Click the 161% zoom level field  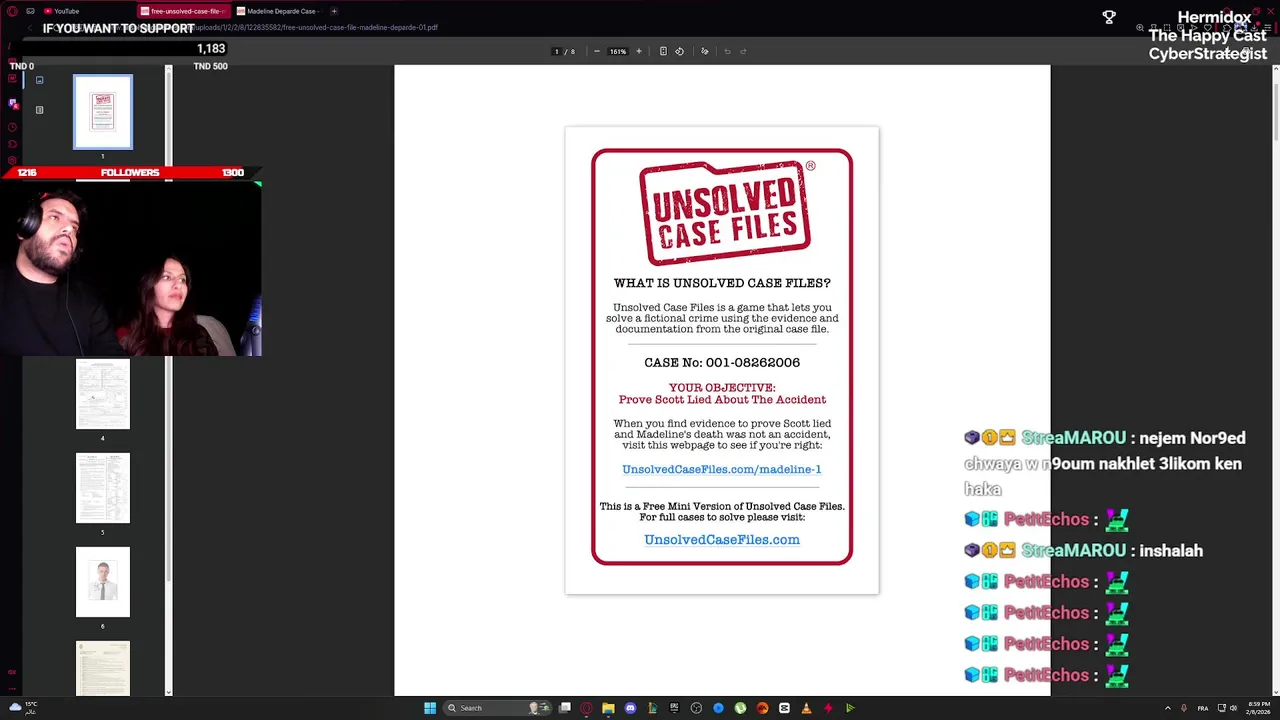pos(618,51)
